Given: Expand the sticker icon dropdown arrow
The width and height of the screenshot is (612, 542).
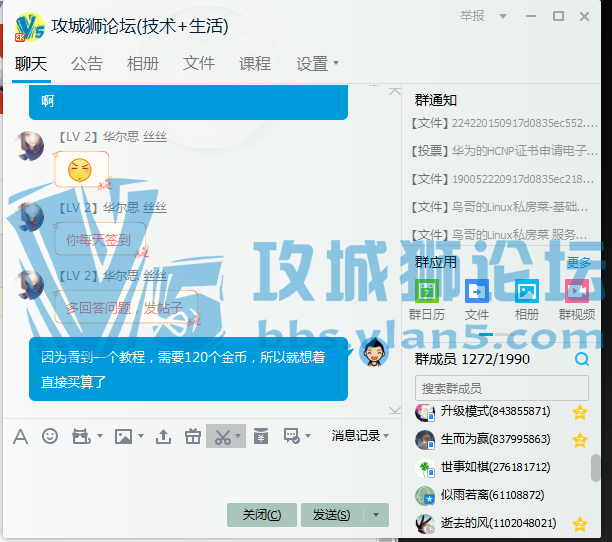Looking at the screenshot, I should [x=100, y=436].
